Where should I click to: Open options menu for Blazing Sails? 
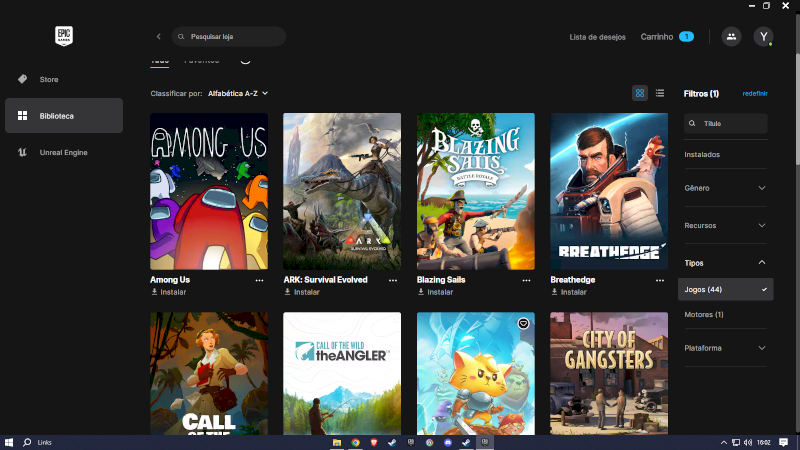[526, 280]
